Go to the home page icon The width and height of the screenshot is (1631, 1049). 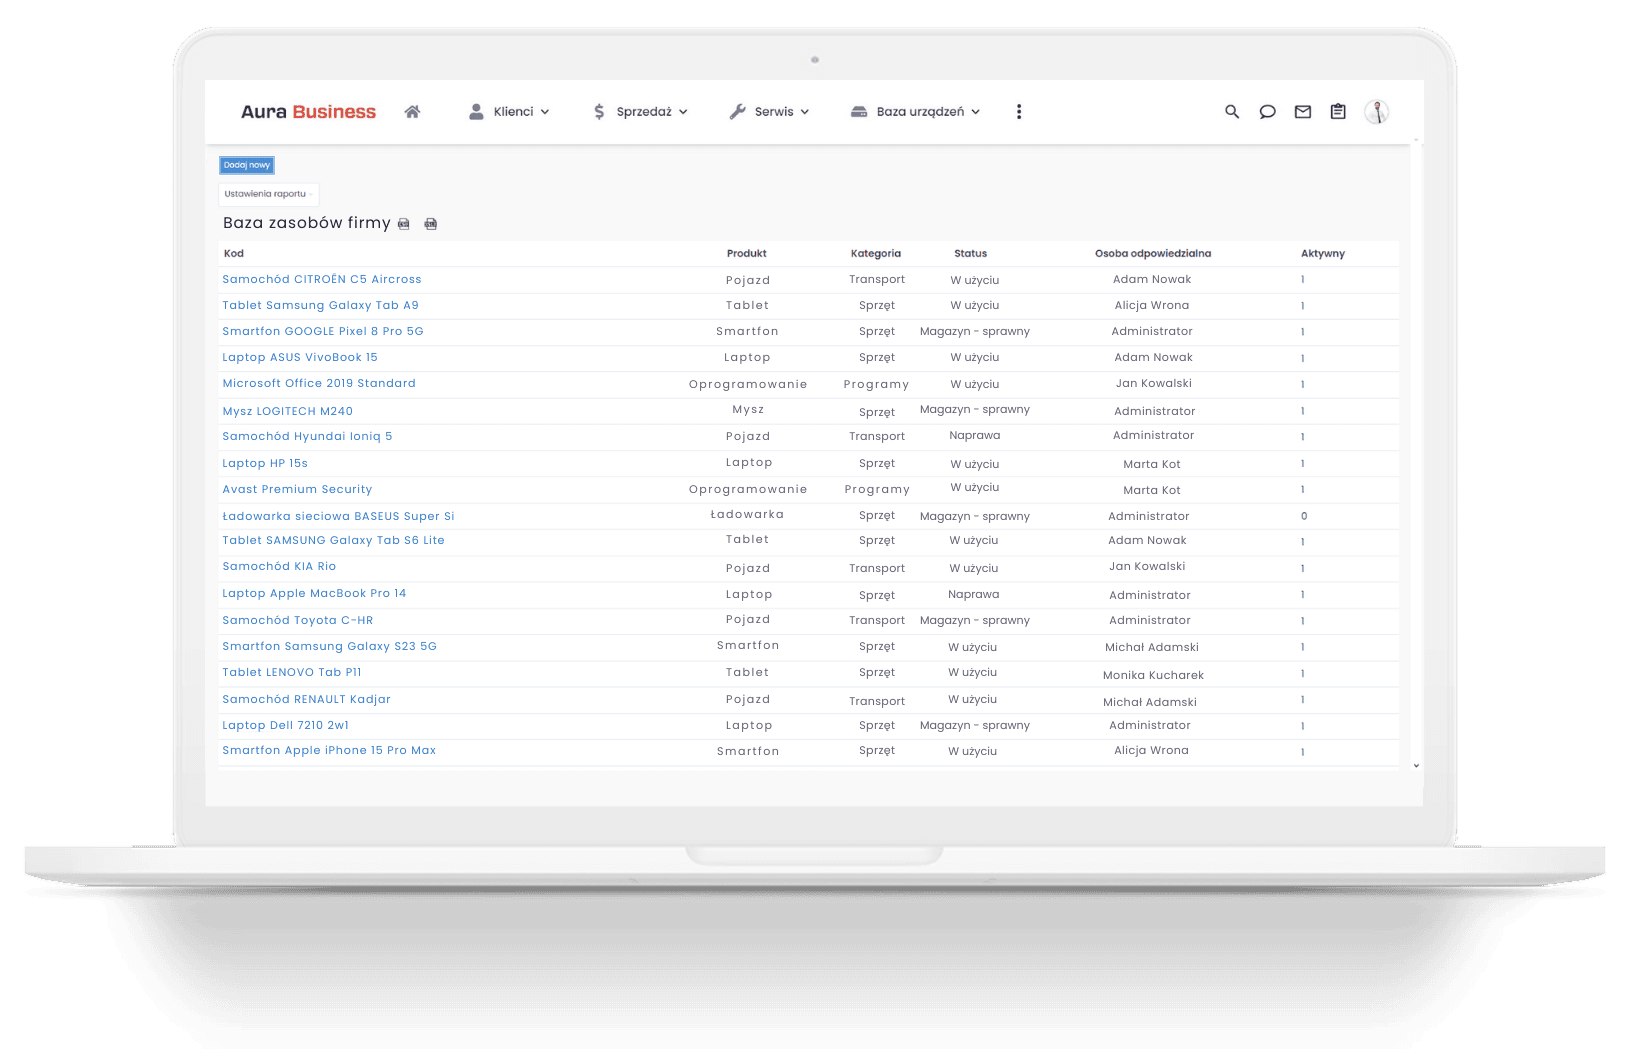pyautogui.click(x=412, y=112)
